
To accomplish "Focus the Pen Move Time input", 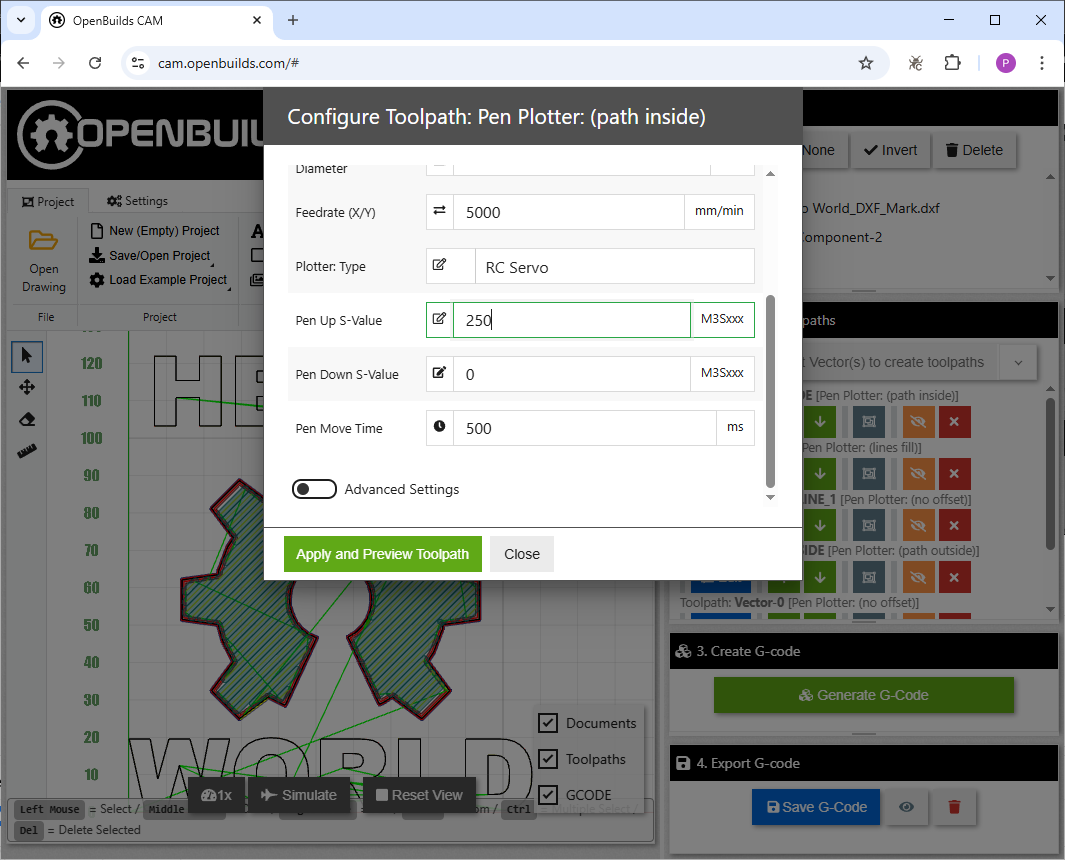I will click(585, 428).
